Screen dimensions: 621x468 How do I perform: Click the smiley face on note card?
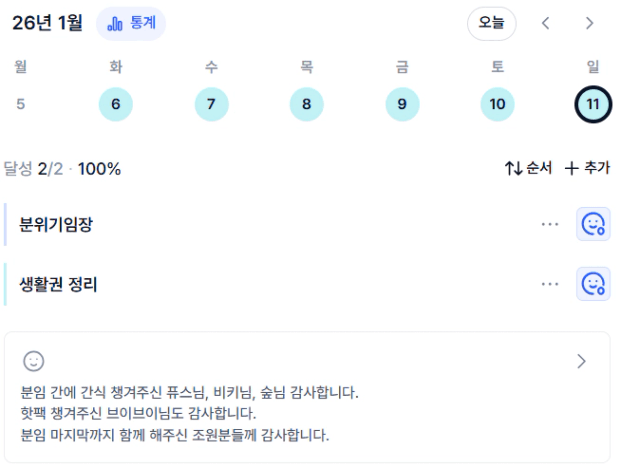pyautogui.click(x=34, y=361)
